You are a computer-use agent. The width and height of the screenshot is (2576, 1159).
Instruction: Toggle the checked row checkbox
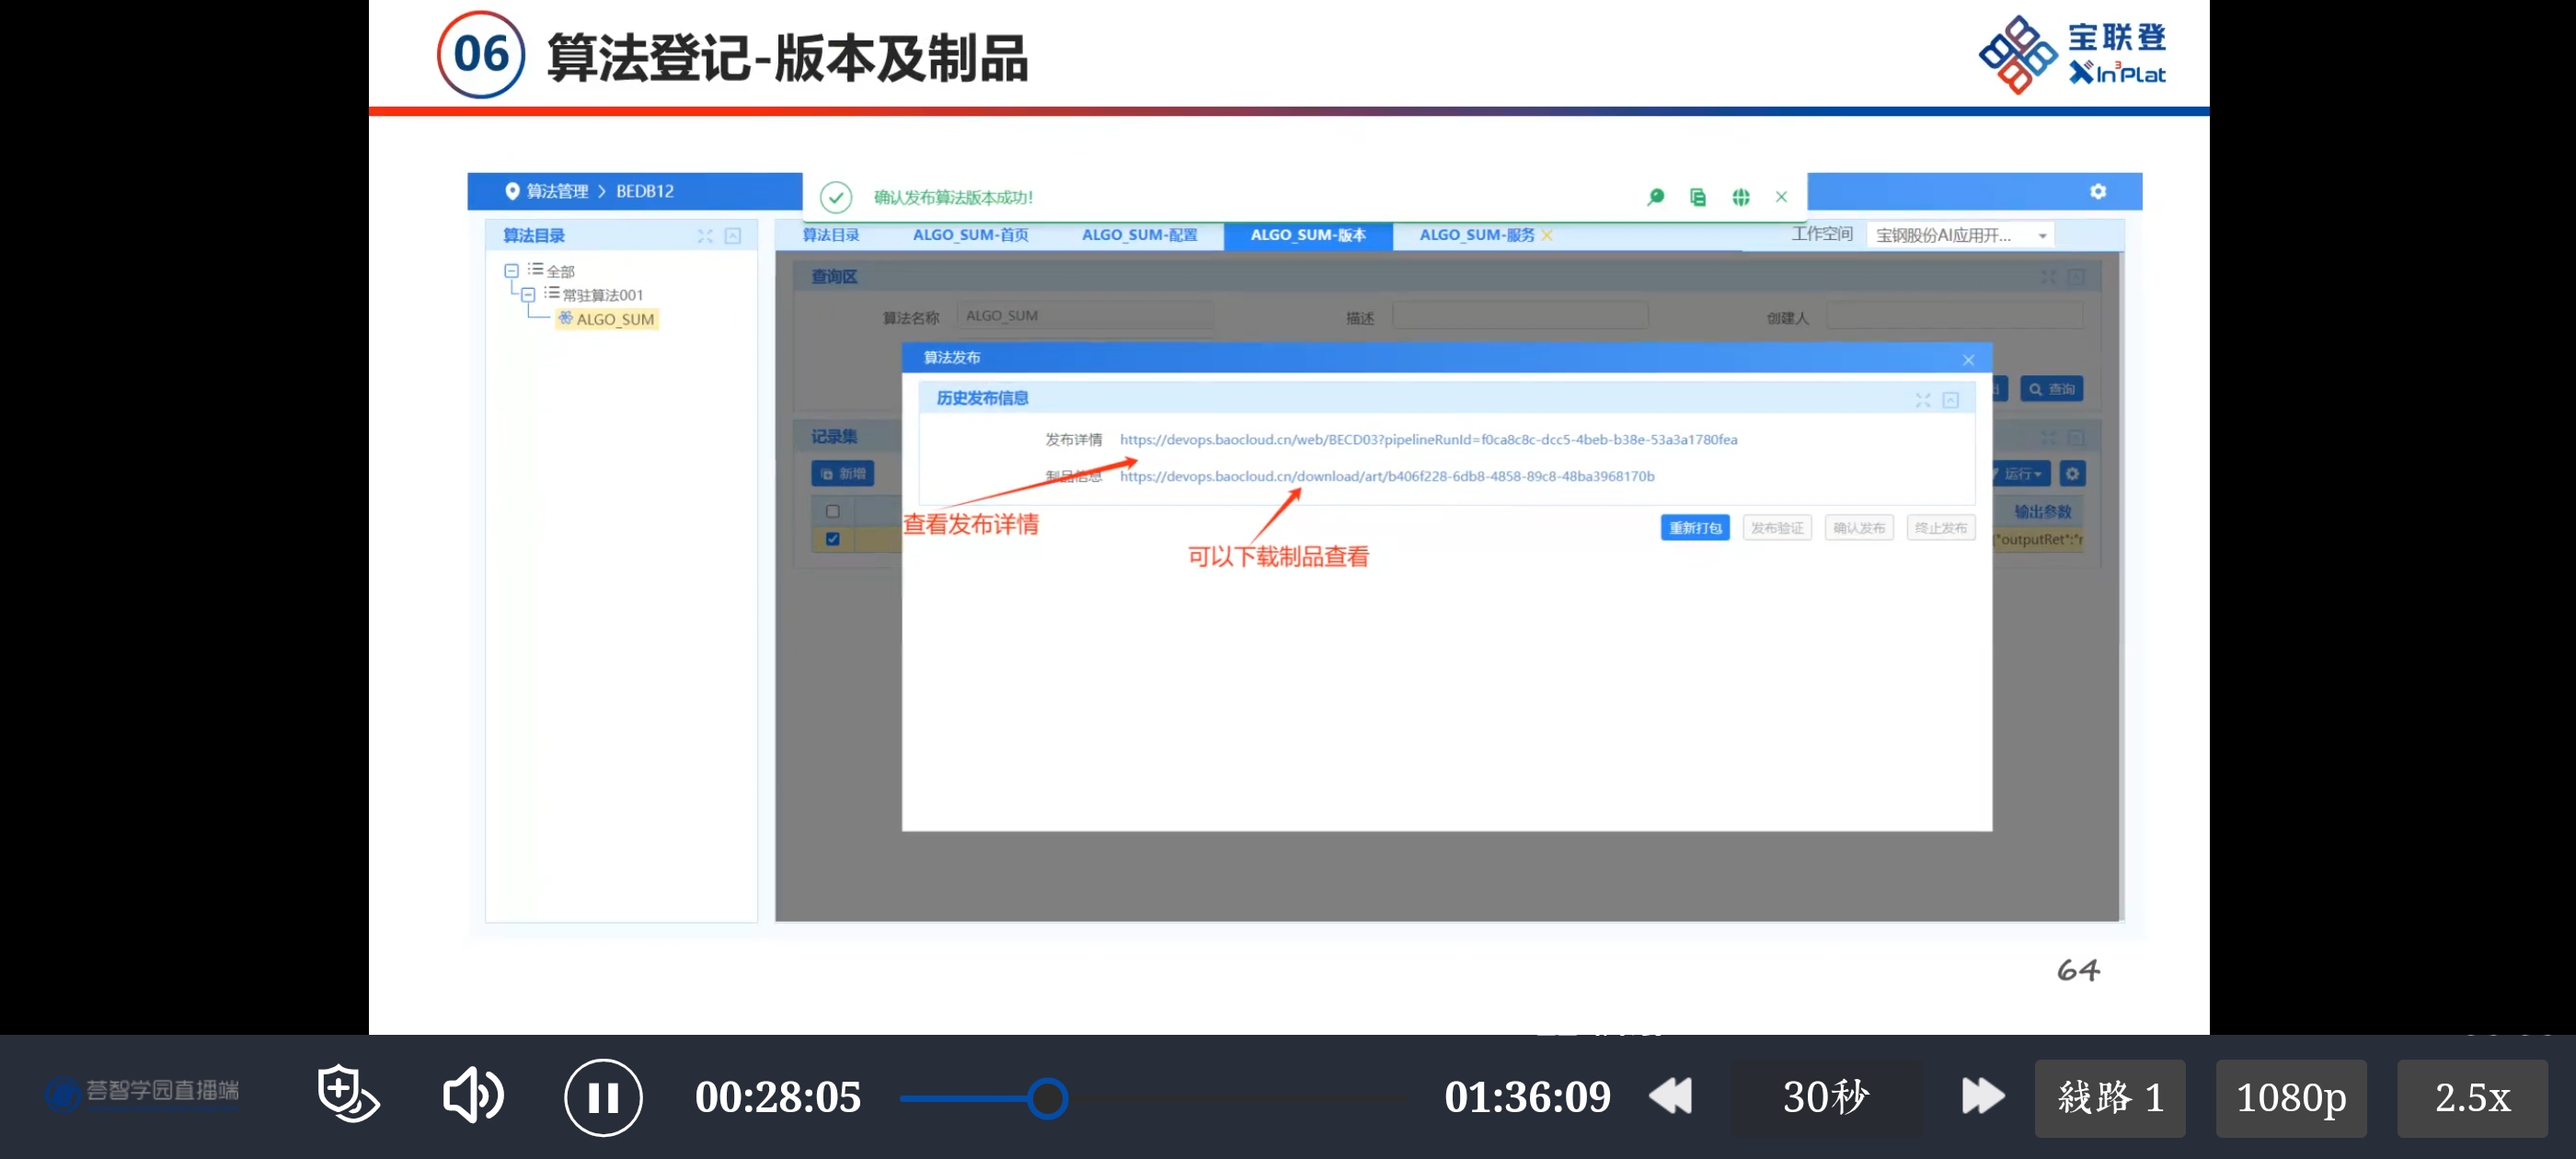coord(832,539)
